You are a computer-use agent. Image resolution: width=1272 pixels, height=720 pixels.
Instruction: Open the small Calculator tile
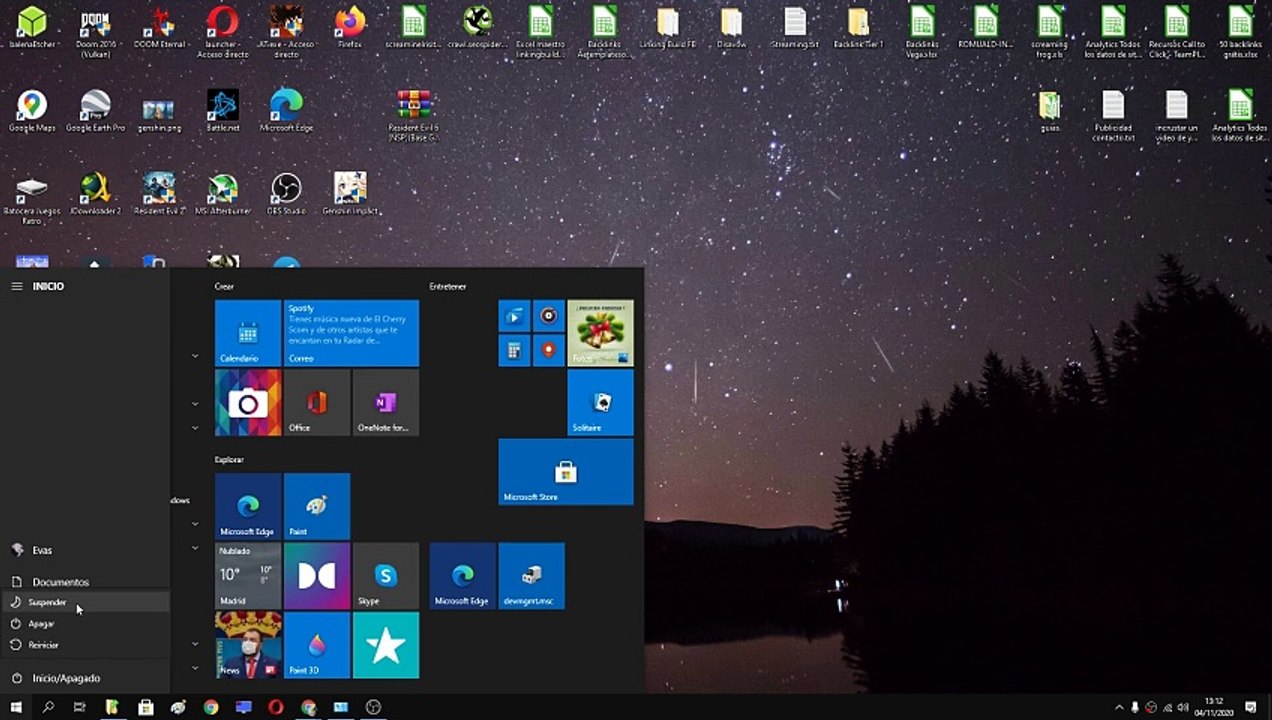click(x=514, y=351)
